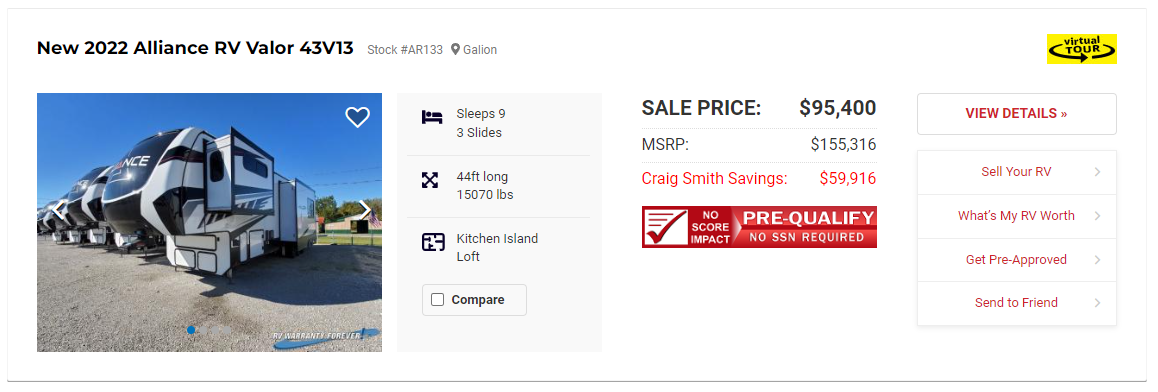Expand the Sell Your RV chevron
The image size is (1158, 392).
pos(1097,172)
